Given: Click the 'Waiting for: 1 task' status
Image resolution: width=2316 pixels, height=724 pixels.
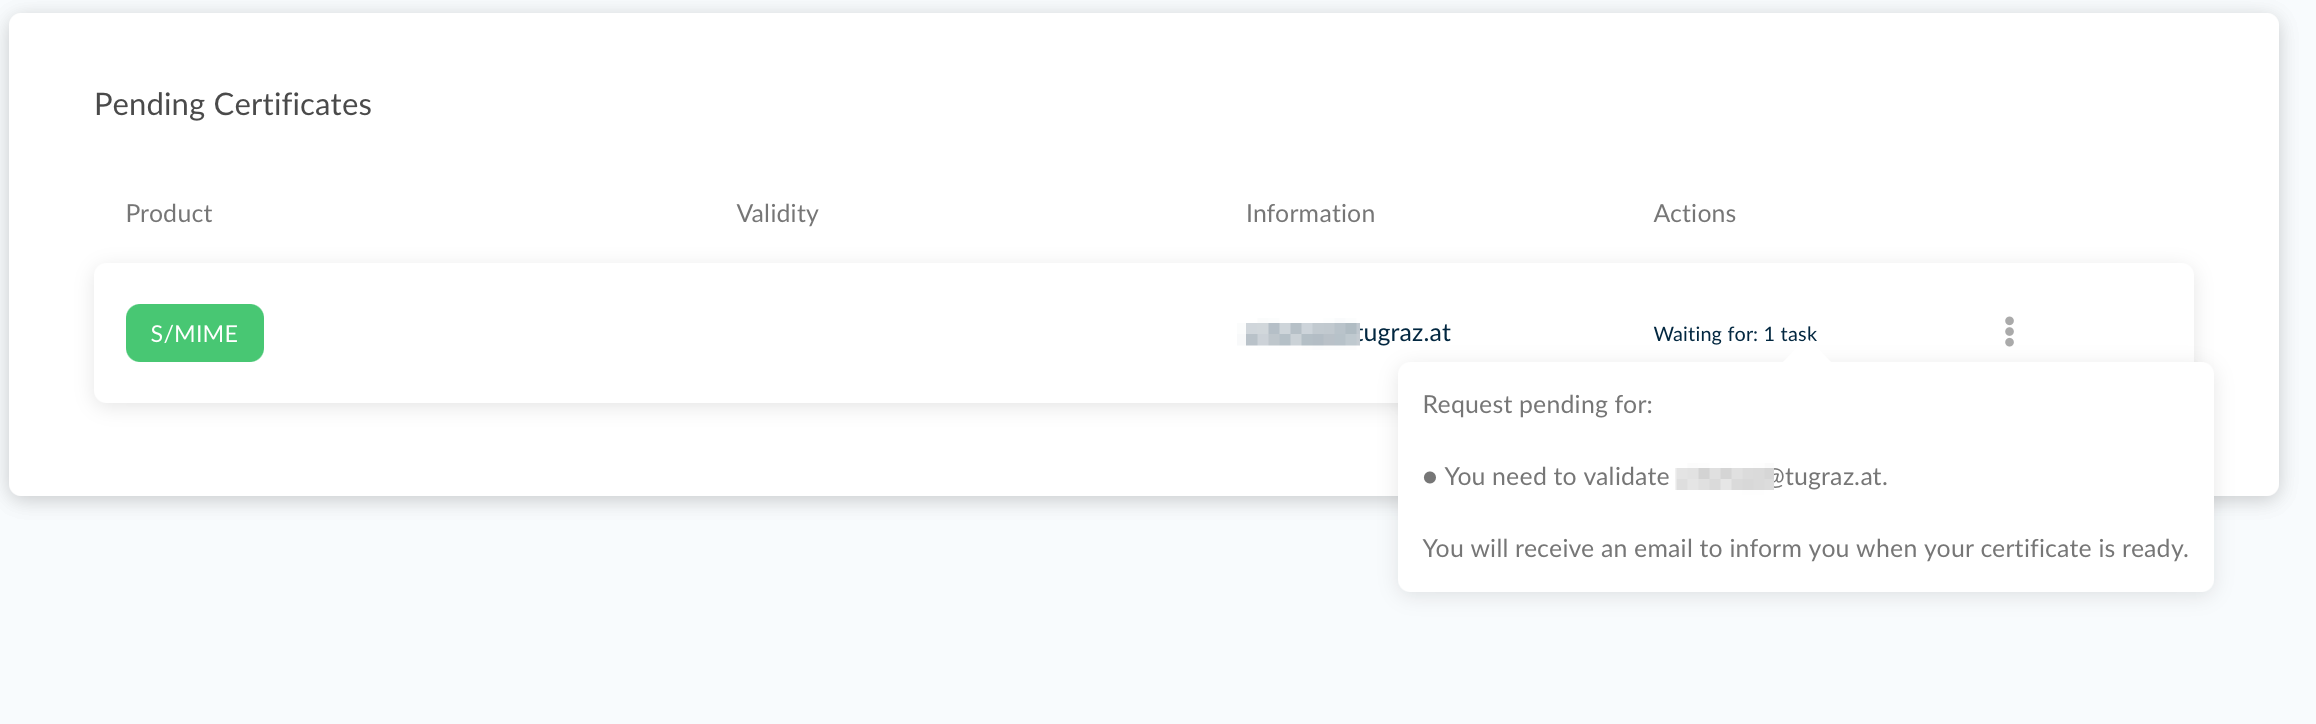Looking at the screenshot, I should (1735, 334).
